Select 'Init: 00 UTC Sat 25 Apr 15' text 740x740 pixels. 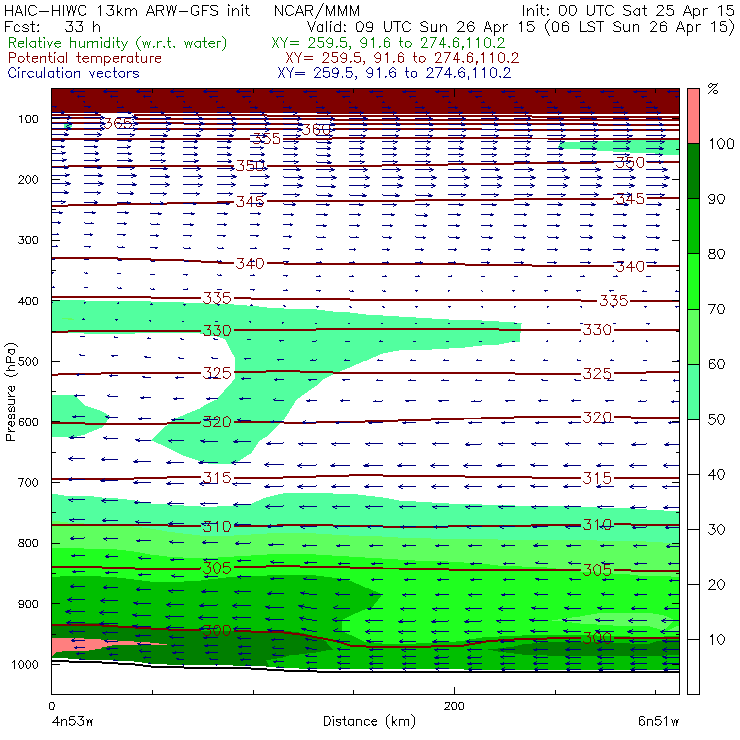[x=628, y=10]
